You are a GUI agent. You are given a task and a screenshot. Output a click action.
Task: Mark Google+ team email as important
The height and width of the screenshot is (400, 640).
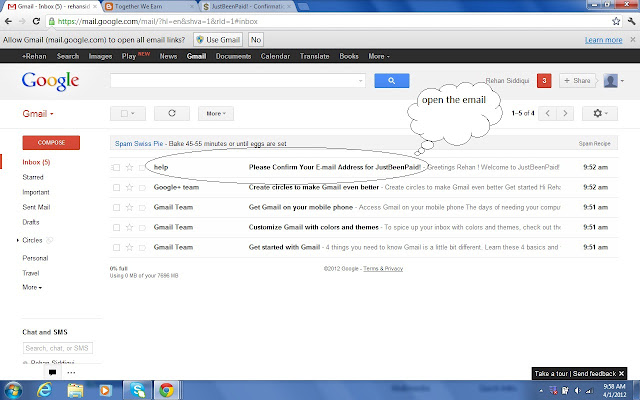pyautogui.click(x=142, y=187)
